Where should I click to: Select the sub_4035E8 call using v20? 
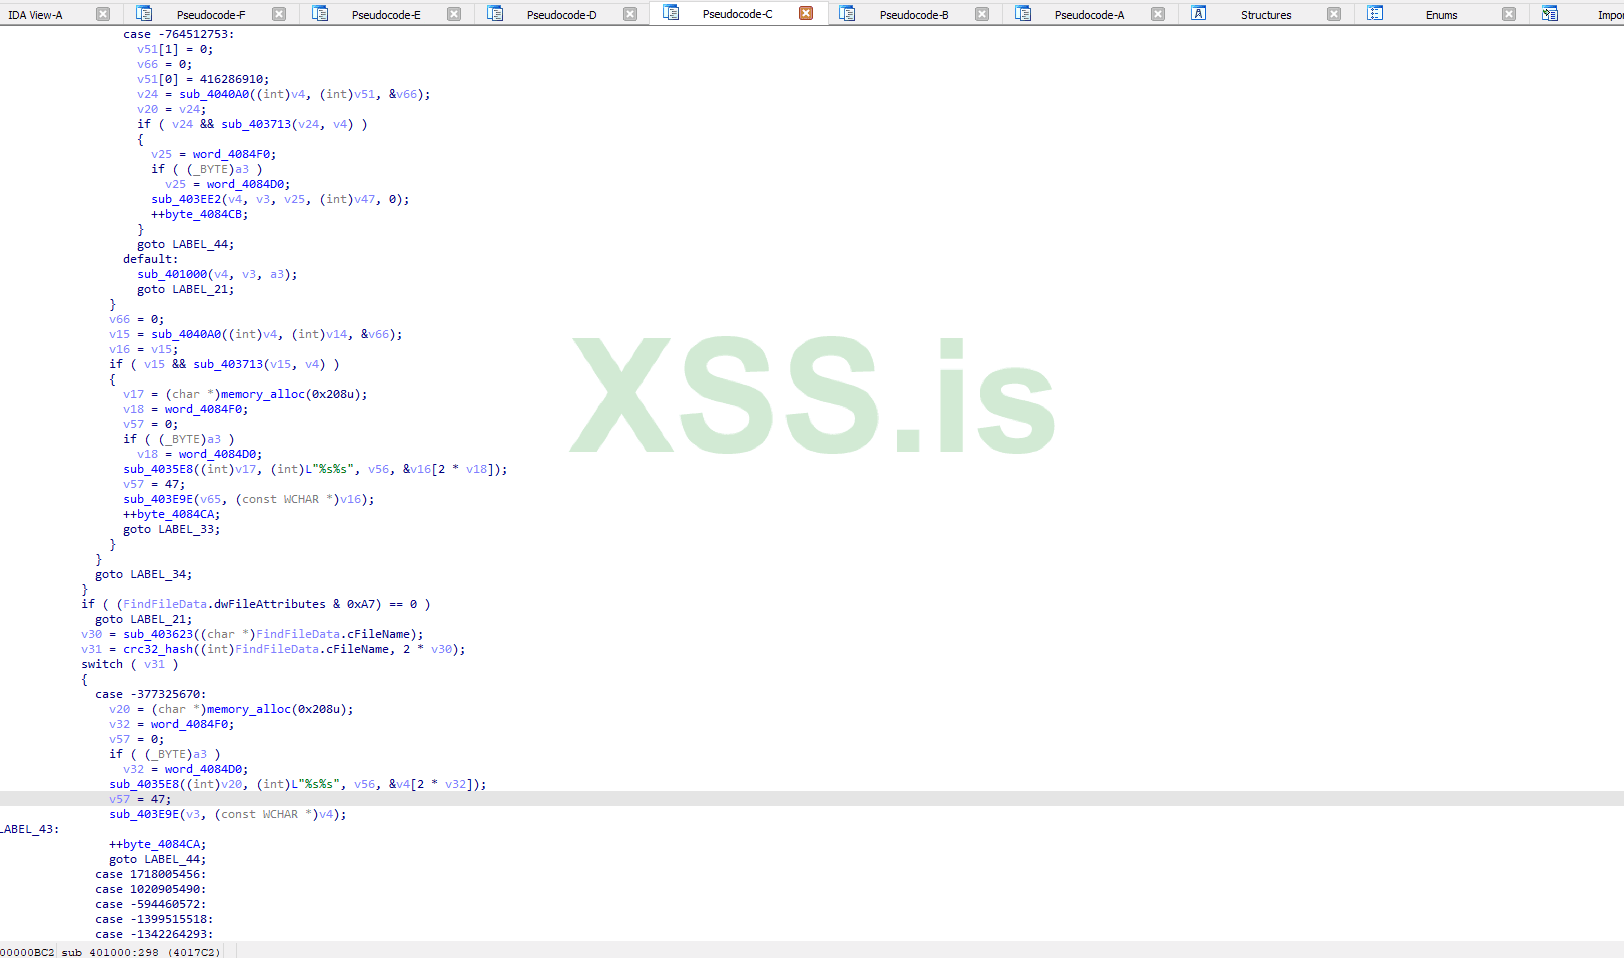[x=298, y=784]
